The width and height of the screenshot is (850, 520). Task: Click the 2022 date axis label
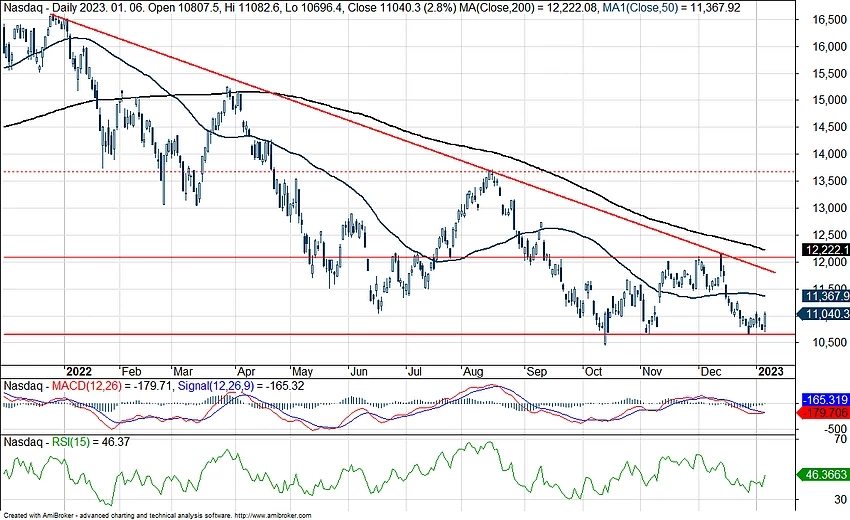[79, 372]
